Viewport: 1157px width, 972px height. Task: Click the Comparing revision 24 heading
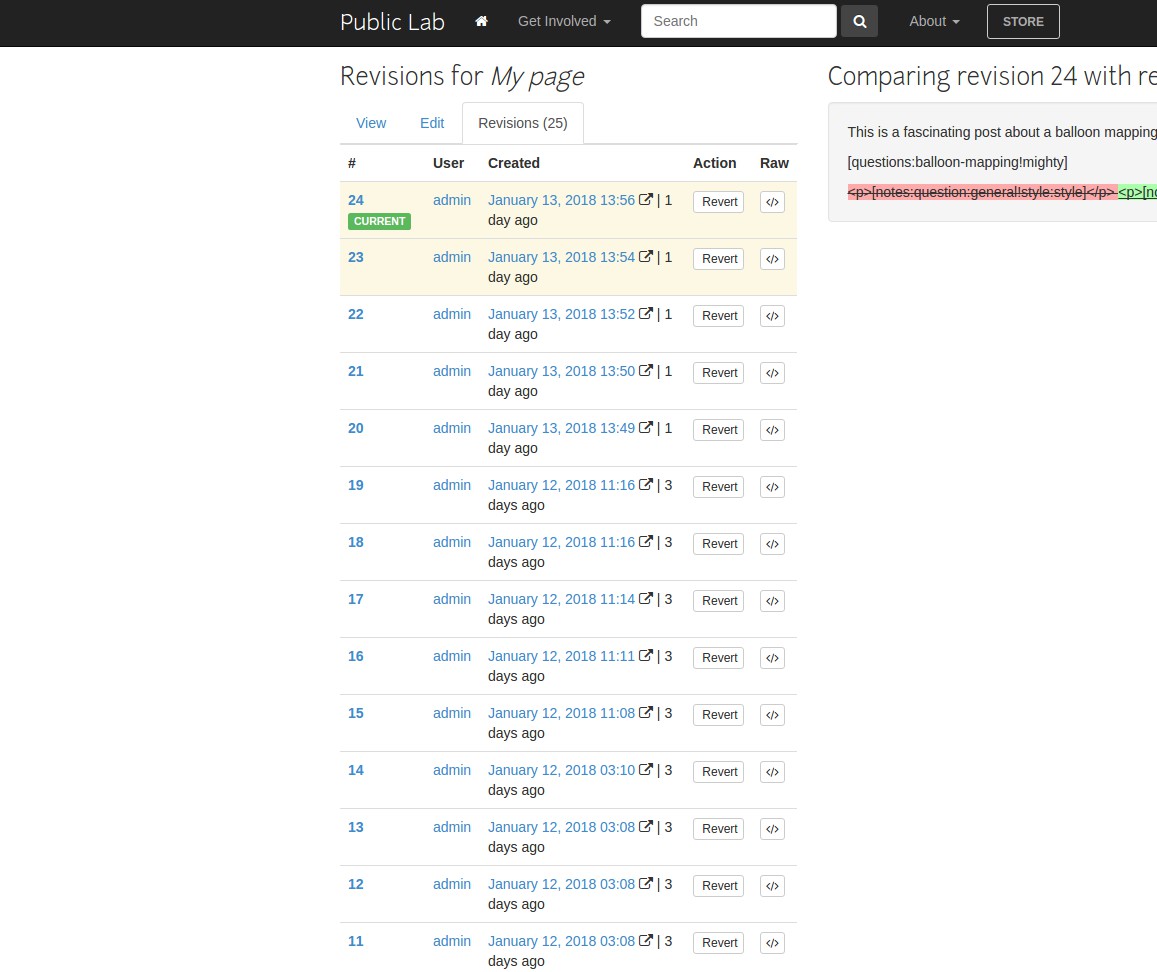992,76
